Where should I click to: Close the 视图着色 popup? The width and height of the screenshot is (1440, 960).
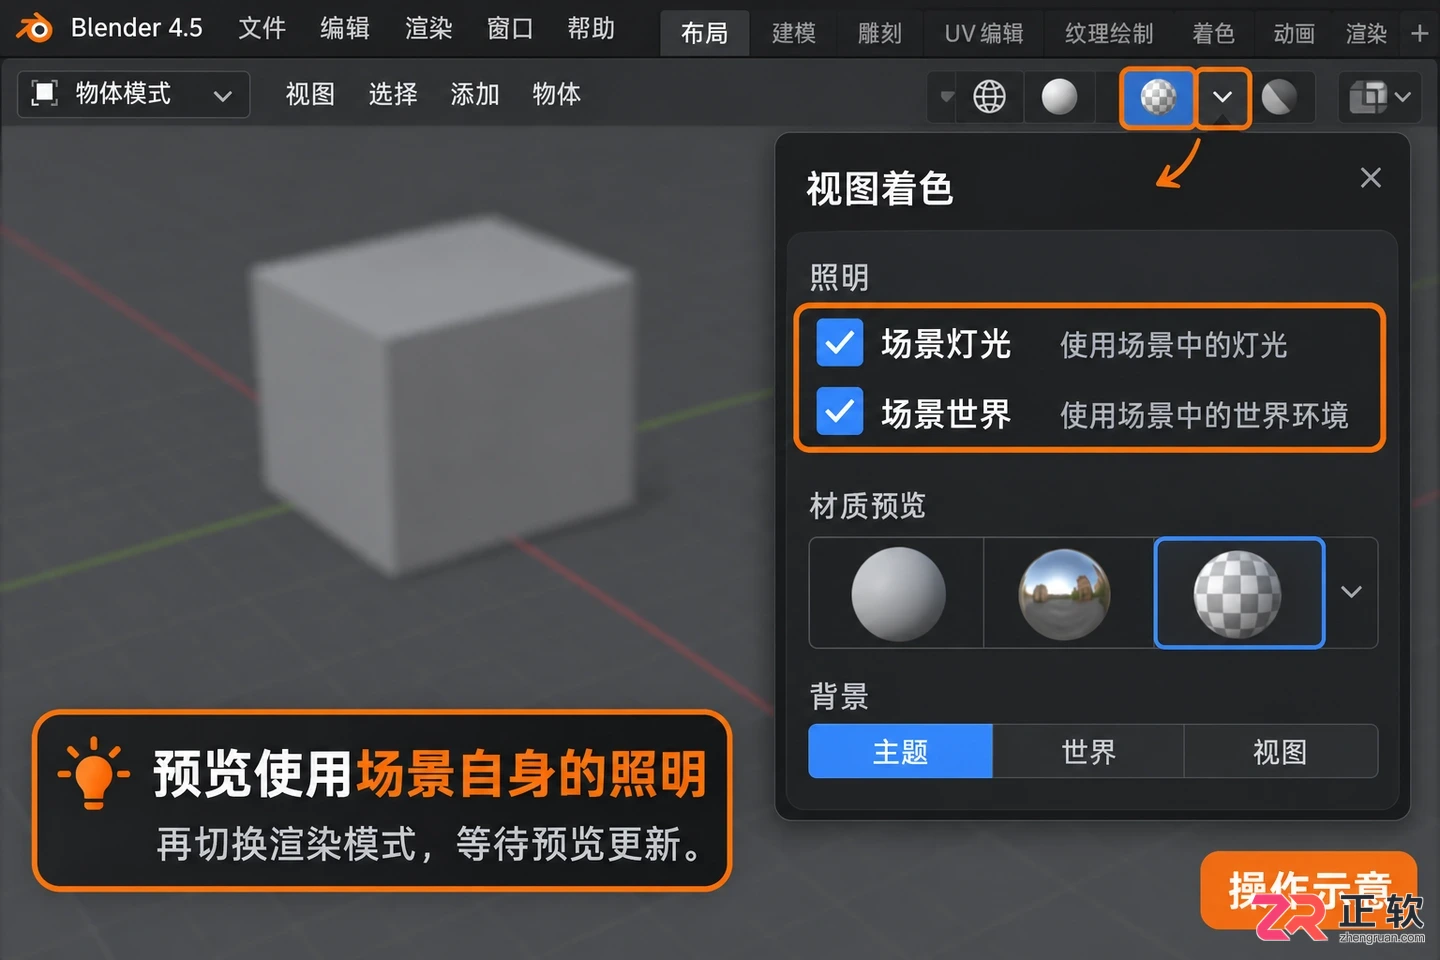point(1370,178)
